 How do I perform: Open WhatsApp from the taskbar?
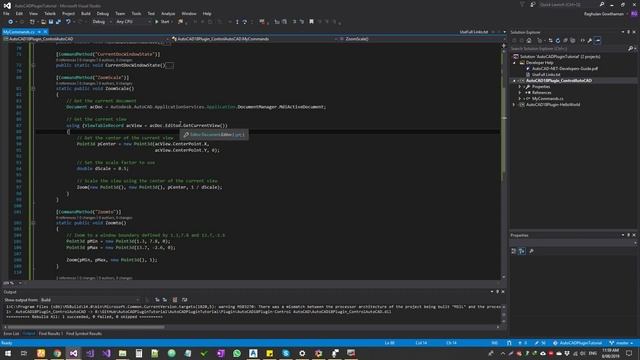point(237,353)
